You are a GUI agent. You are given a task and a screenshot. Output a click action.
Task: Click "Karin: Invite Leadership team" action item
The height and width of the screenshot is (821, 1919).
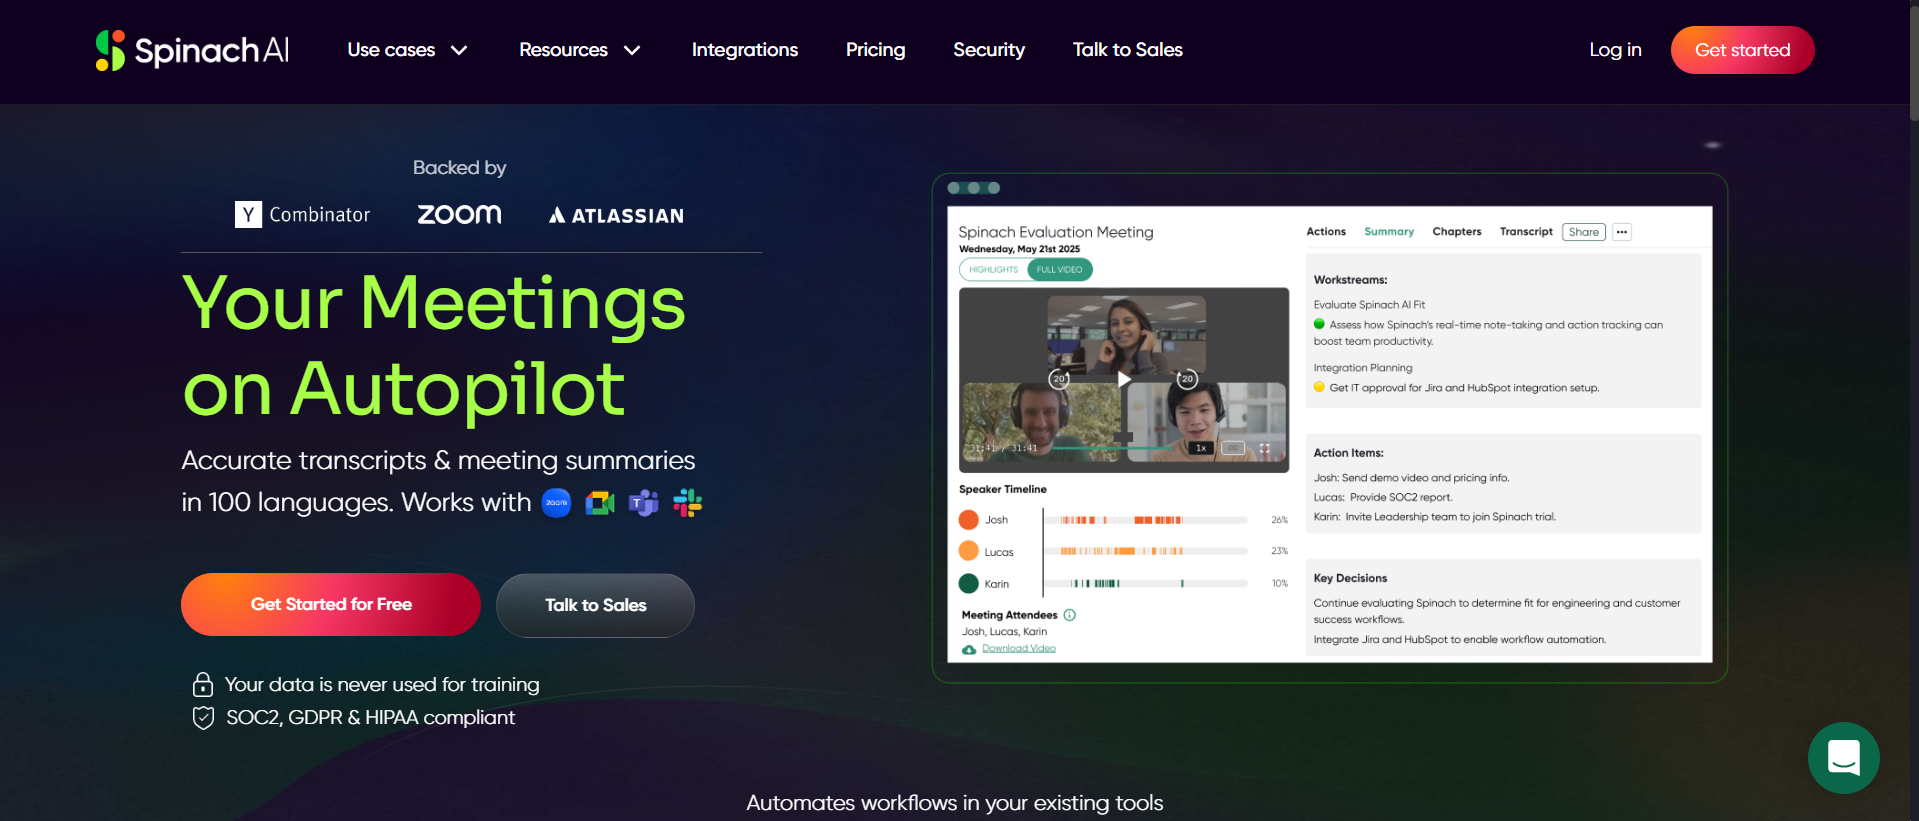(1435, 517)
